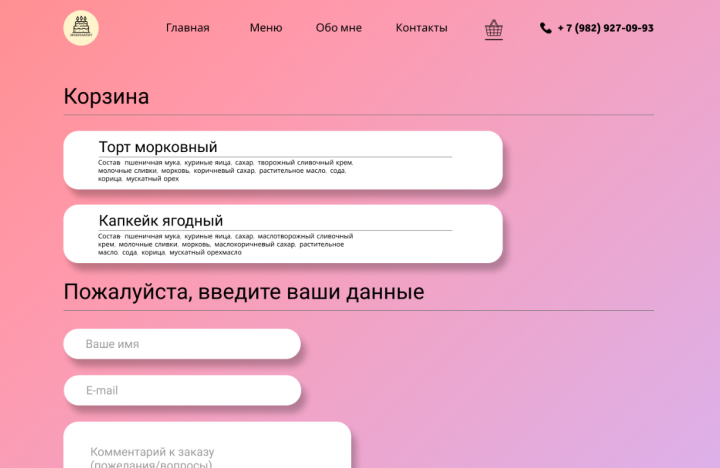Open the shopping basket icon
This screenshot has width=720, height=468.
click(494, 29)
